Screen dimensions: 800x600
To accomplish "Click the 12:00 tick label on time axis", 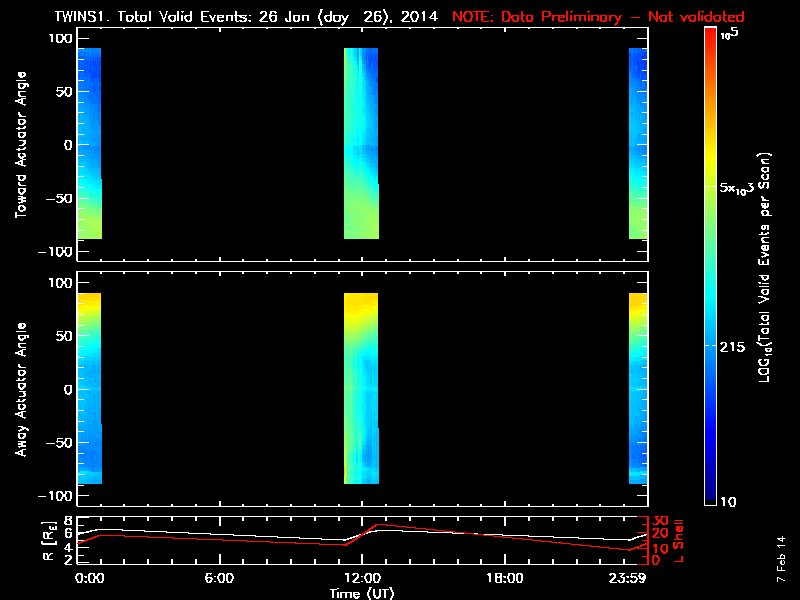I will point(361,578).
